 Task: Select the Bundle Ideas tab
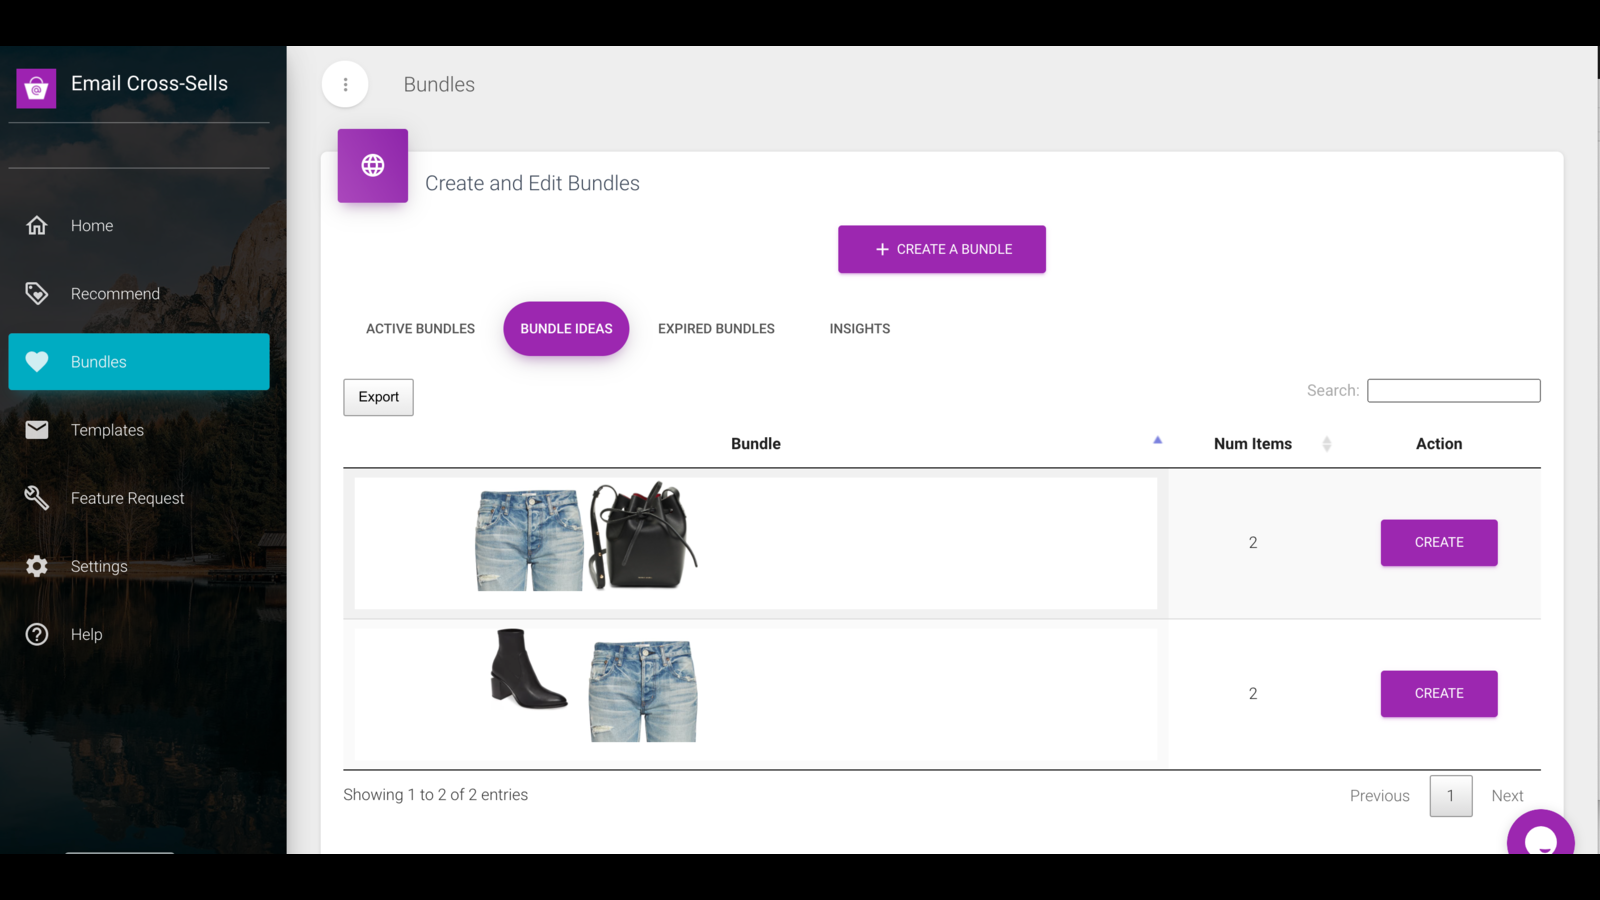click(566, 329)
